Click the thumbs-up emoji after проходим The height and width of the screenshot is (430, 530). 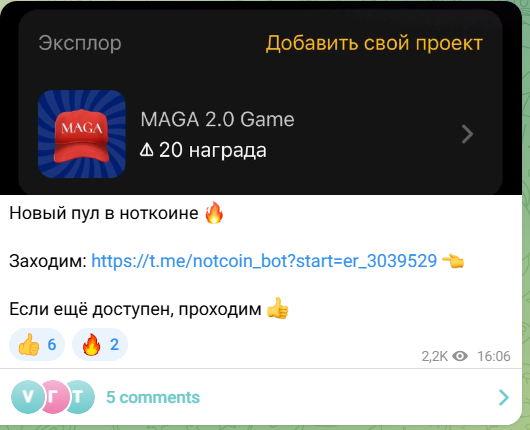pyautogui.click(x=277, y=308)
